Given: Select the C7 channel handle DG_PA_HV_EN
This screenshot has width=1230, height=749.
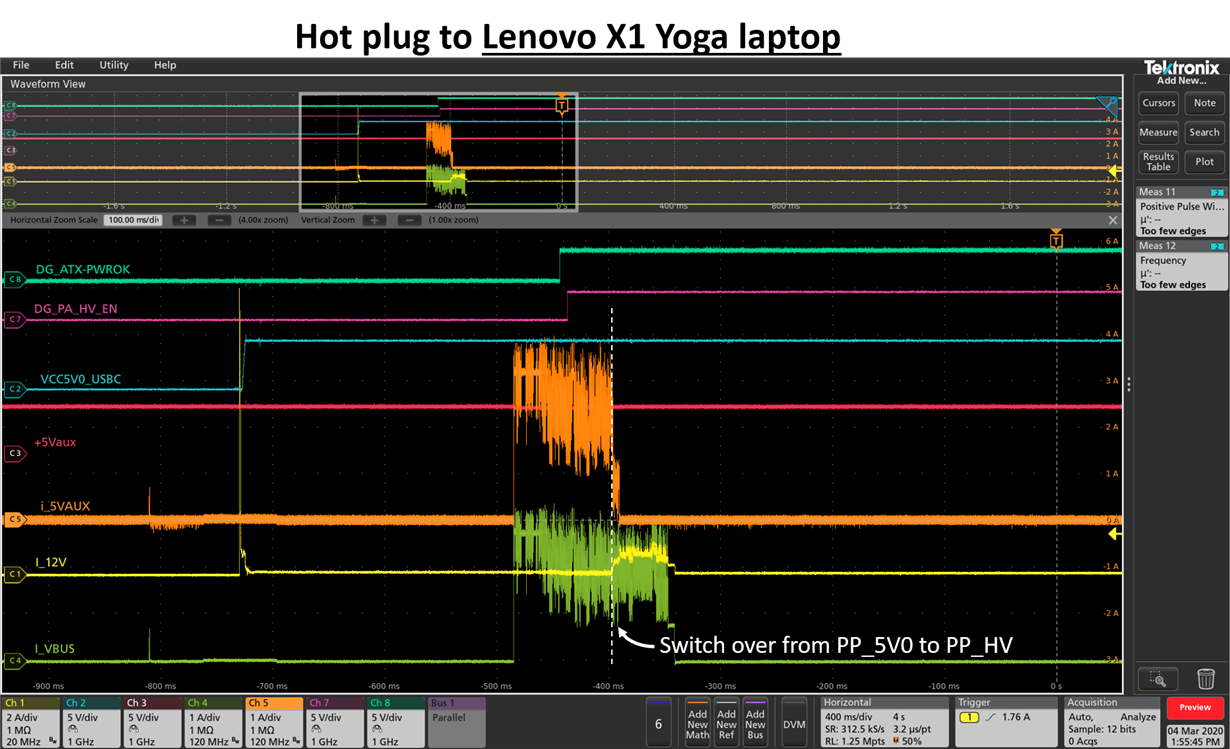Looking at the screenshot, I should (x=14, y=319).
